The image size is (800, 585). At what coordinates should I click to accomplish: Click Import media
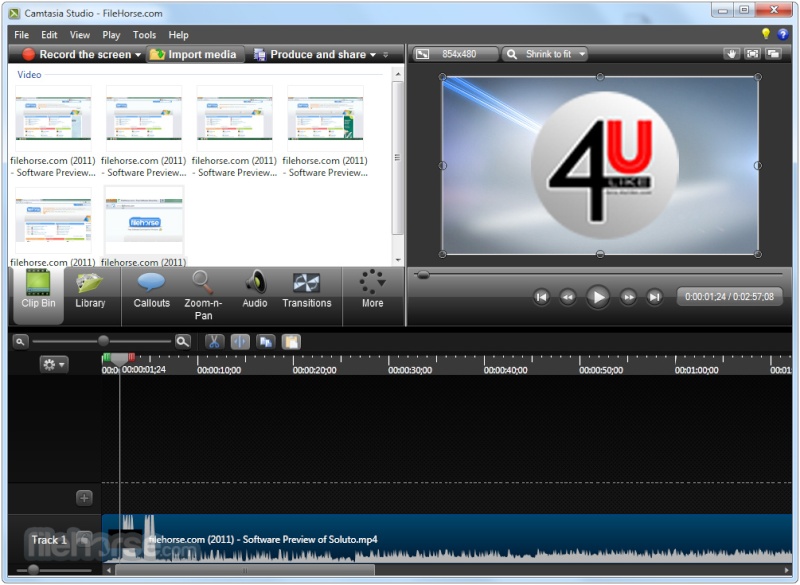pos(194,54)
